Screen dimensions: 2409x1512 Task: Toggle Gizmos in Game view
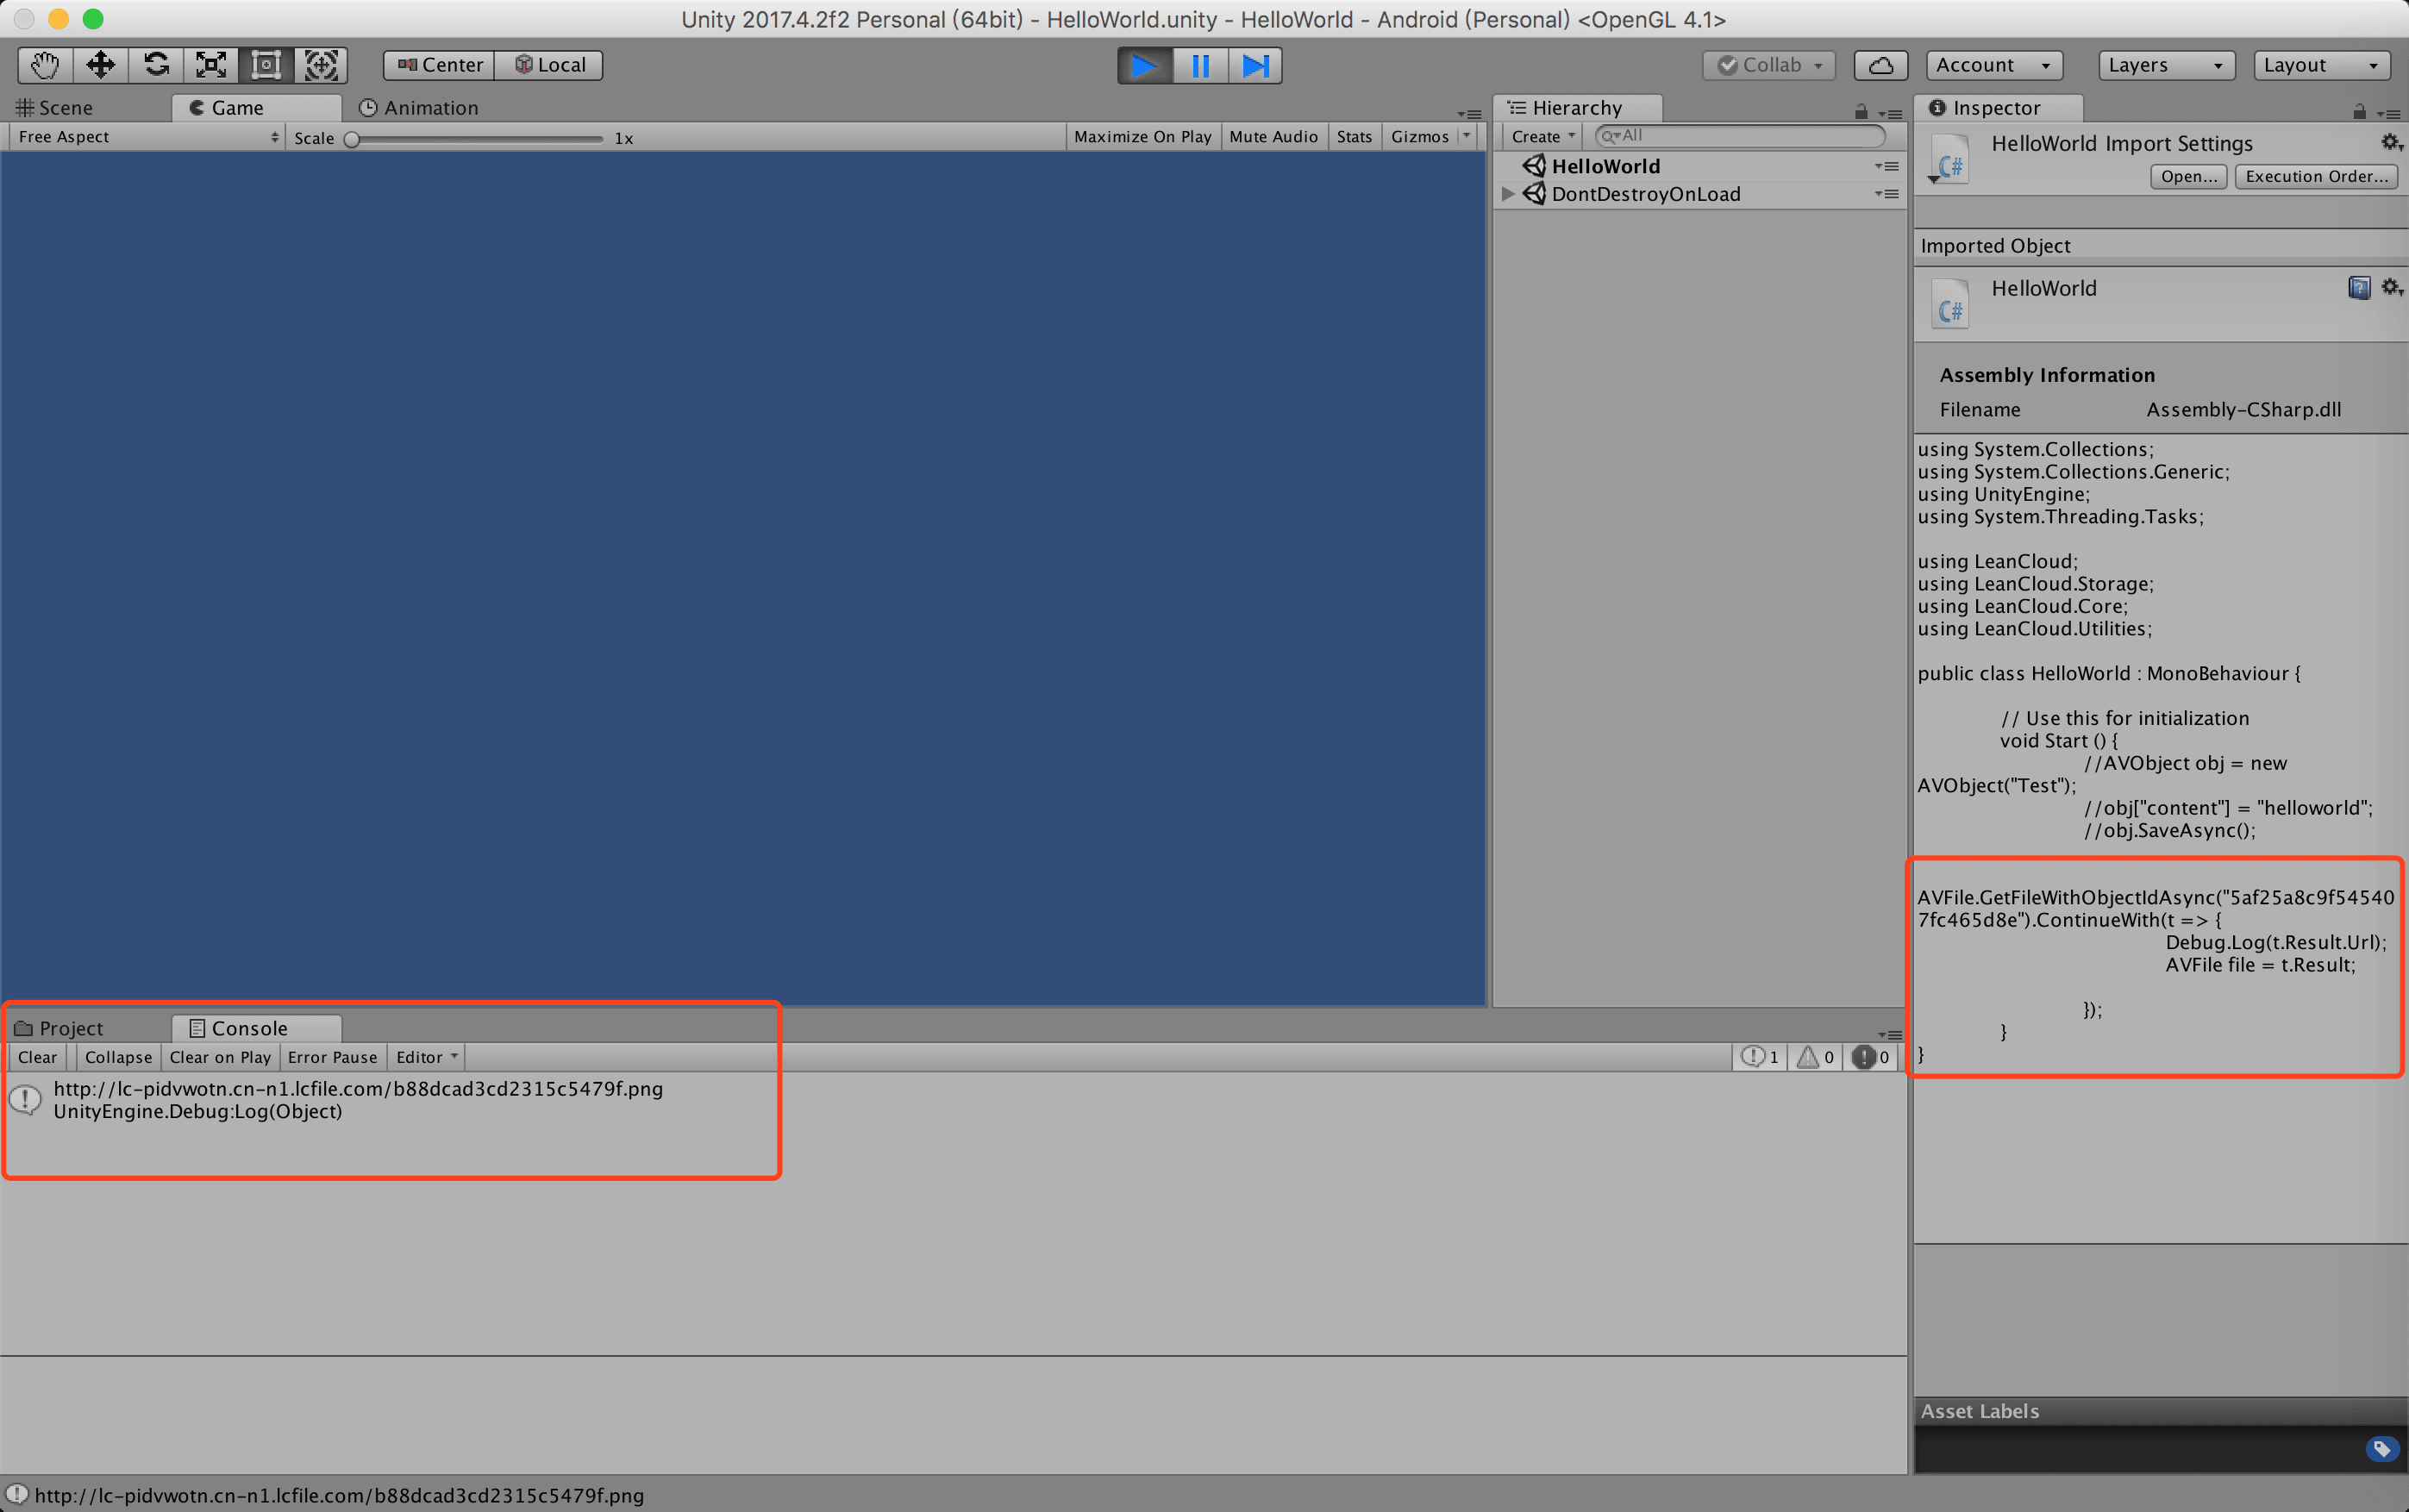point(1419,137)
